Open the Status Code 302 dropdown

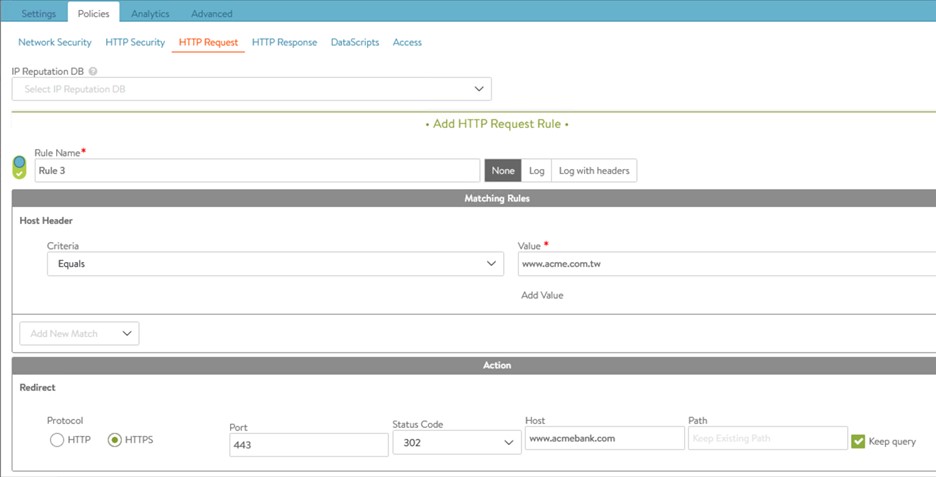456,443
